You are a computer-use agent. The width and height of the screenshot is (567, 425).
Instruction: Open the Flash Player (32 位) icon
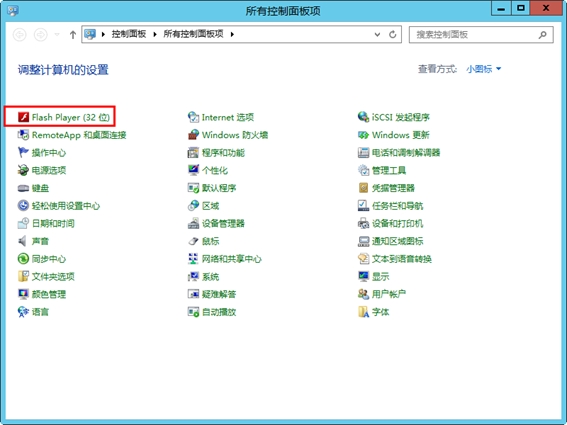pos(24,117)
